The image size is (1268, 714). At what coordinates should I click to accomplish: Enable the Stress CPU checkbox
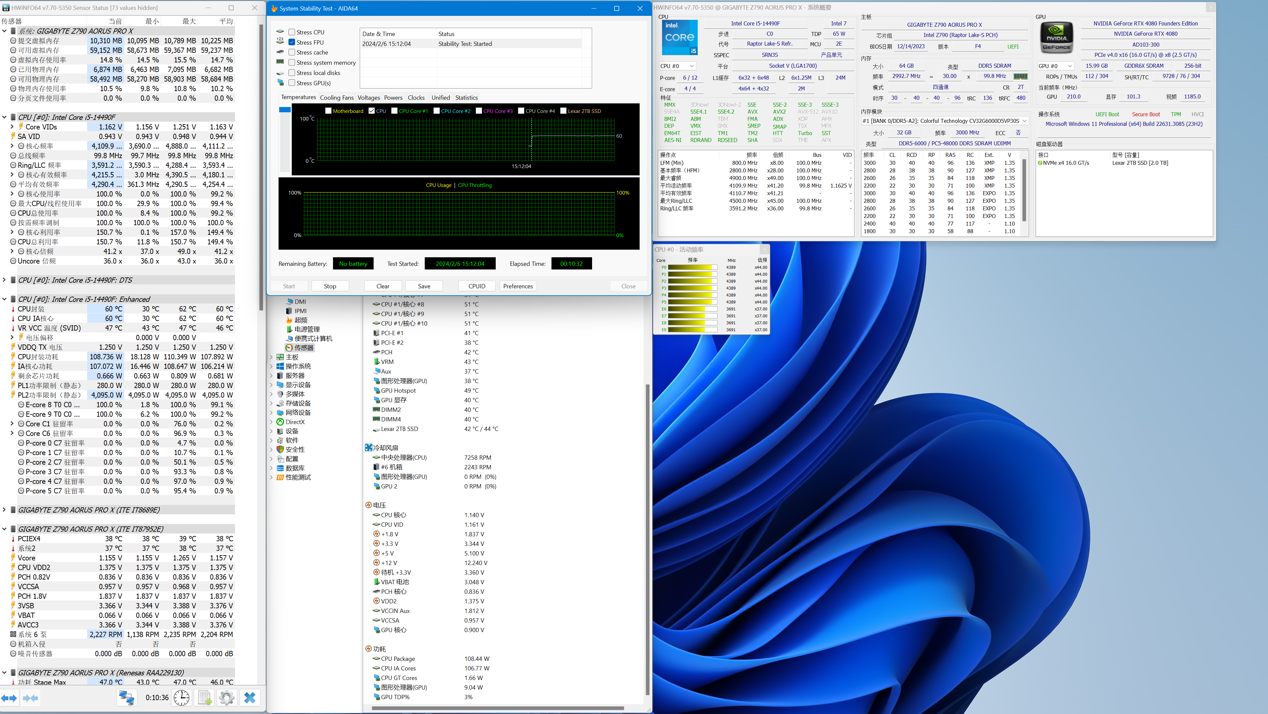click(x=292, y=32)
